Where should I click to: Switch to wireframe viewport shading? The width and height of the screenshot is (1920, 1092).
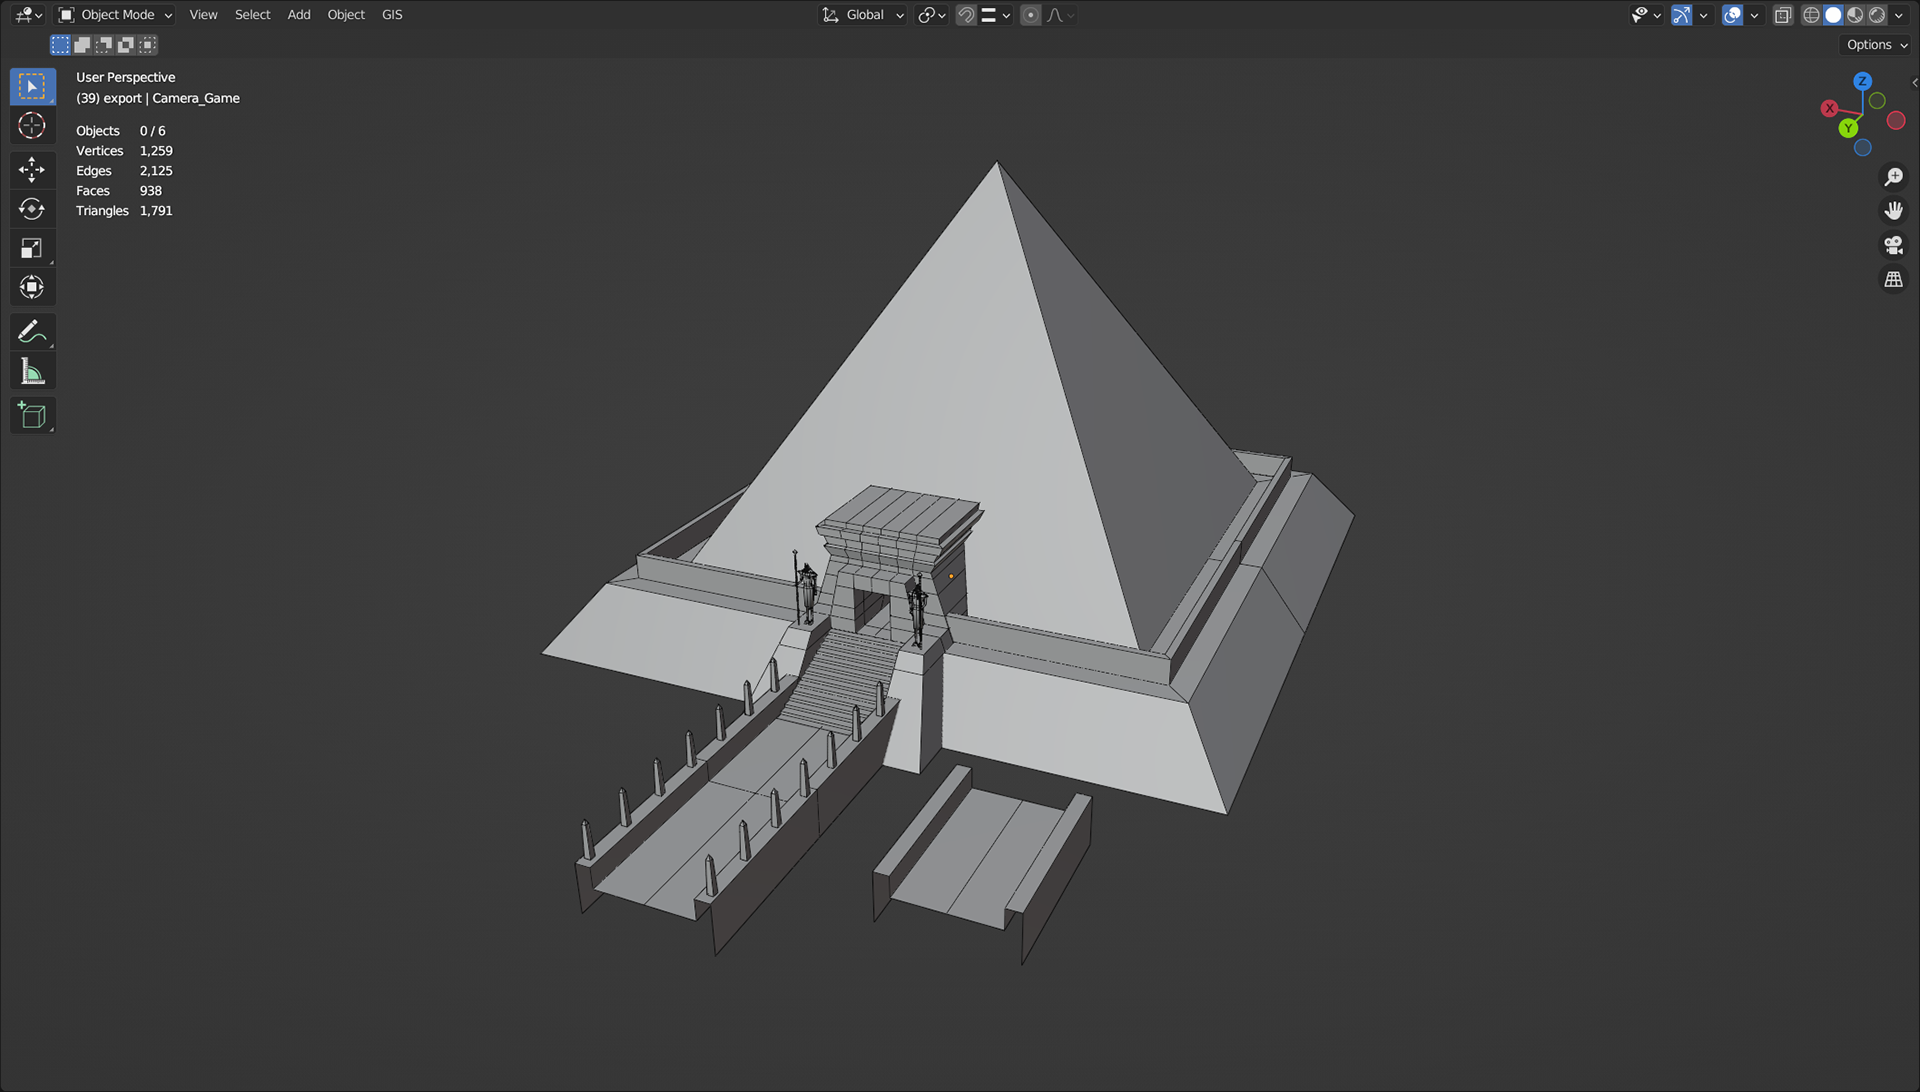(x=1811, y=15)
